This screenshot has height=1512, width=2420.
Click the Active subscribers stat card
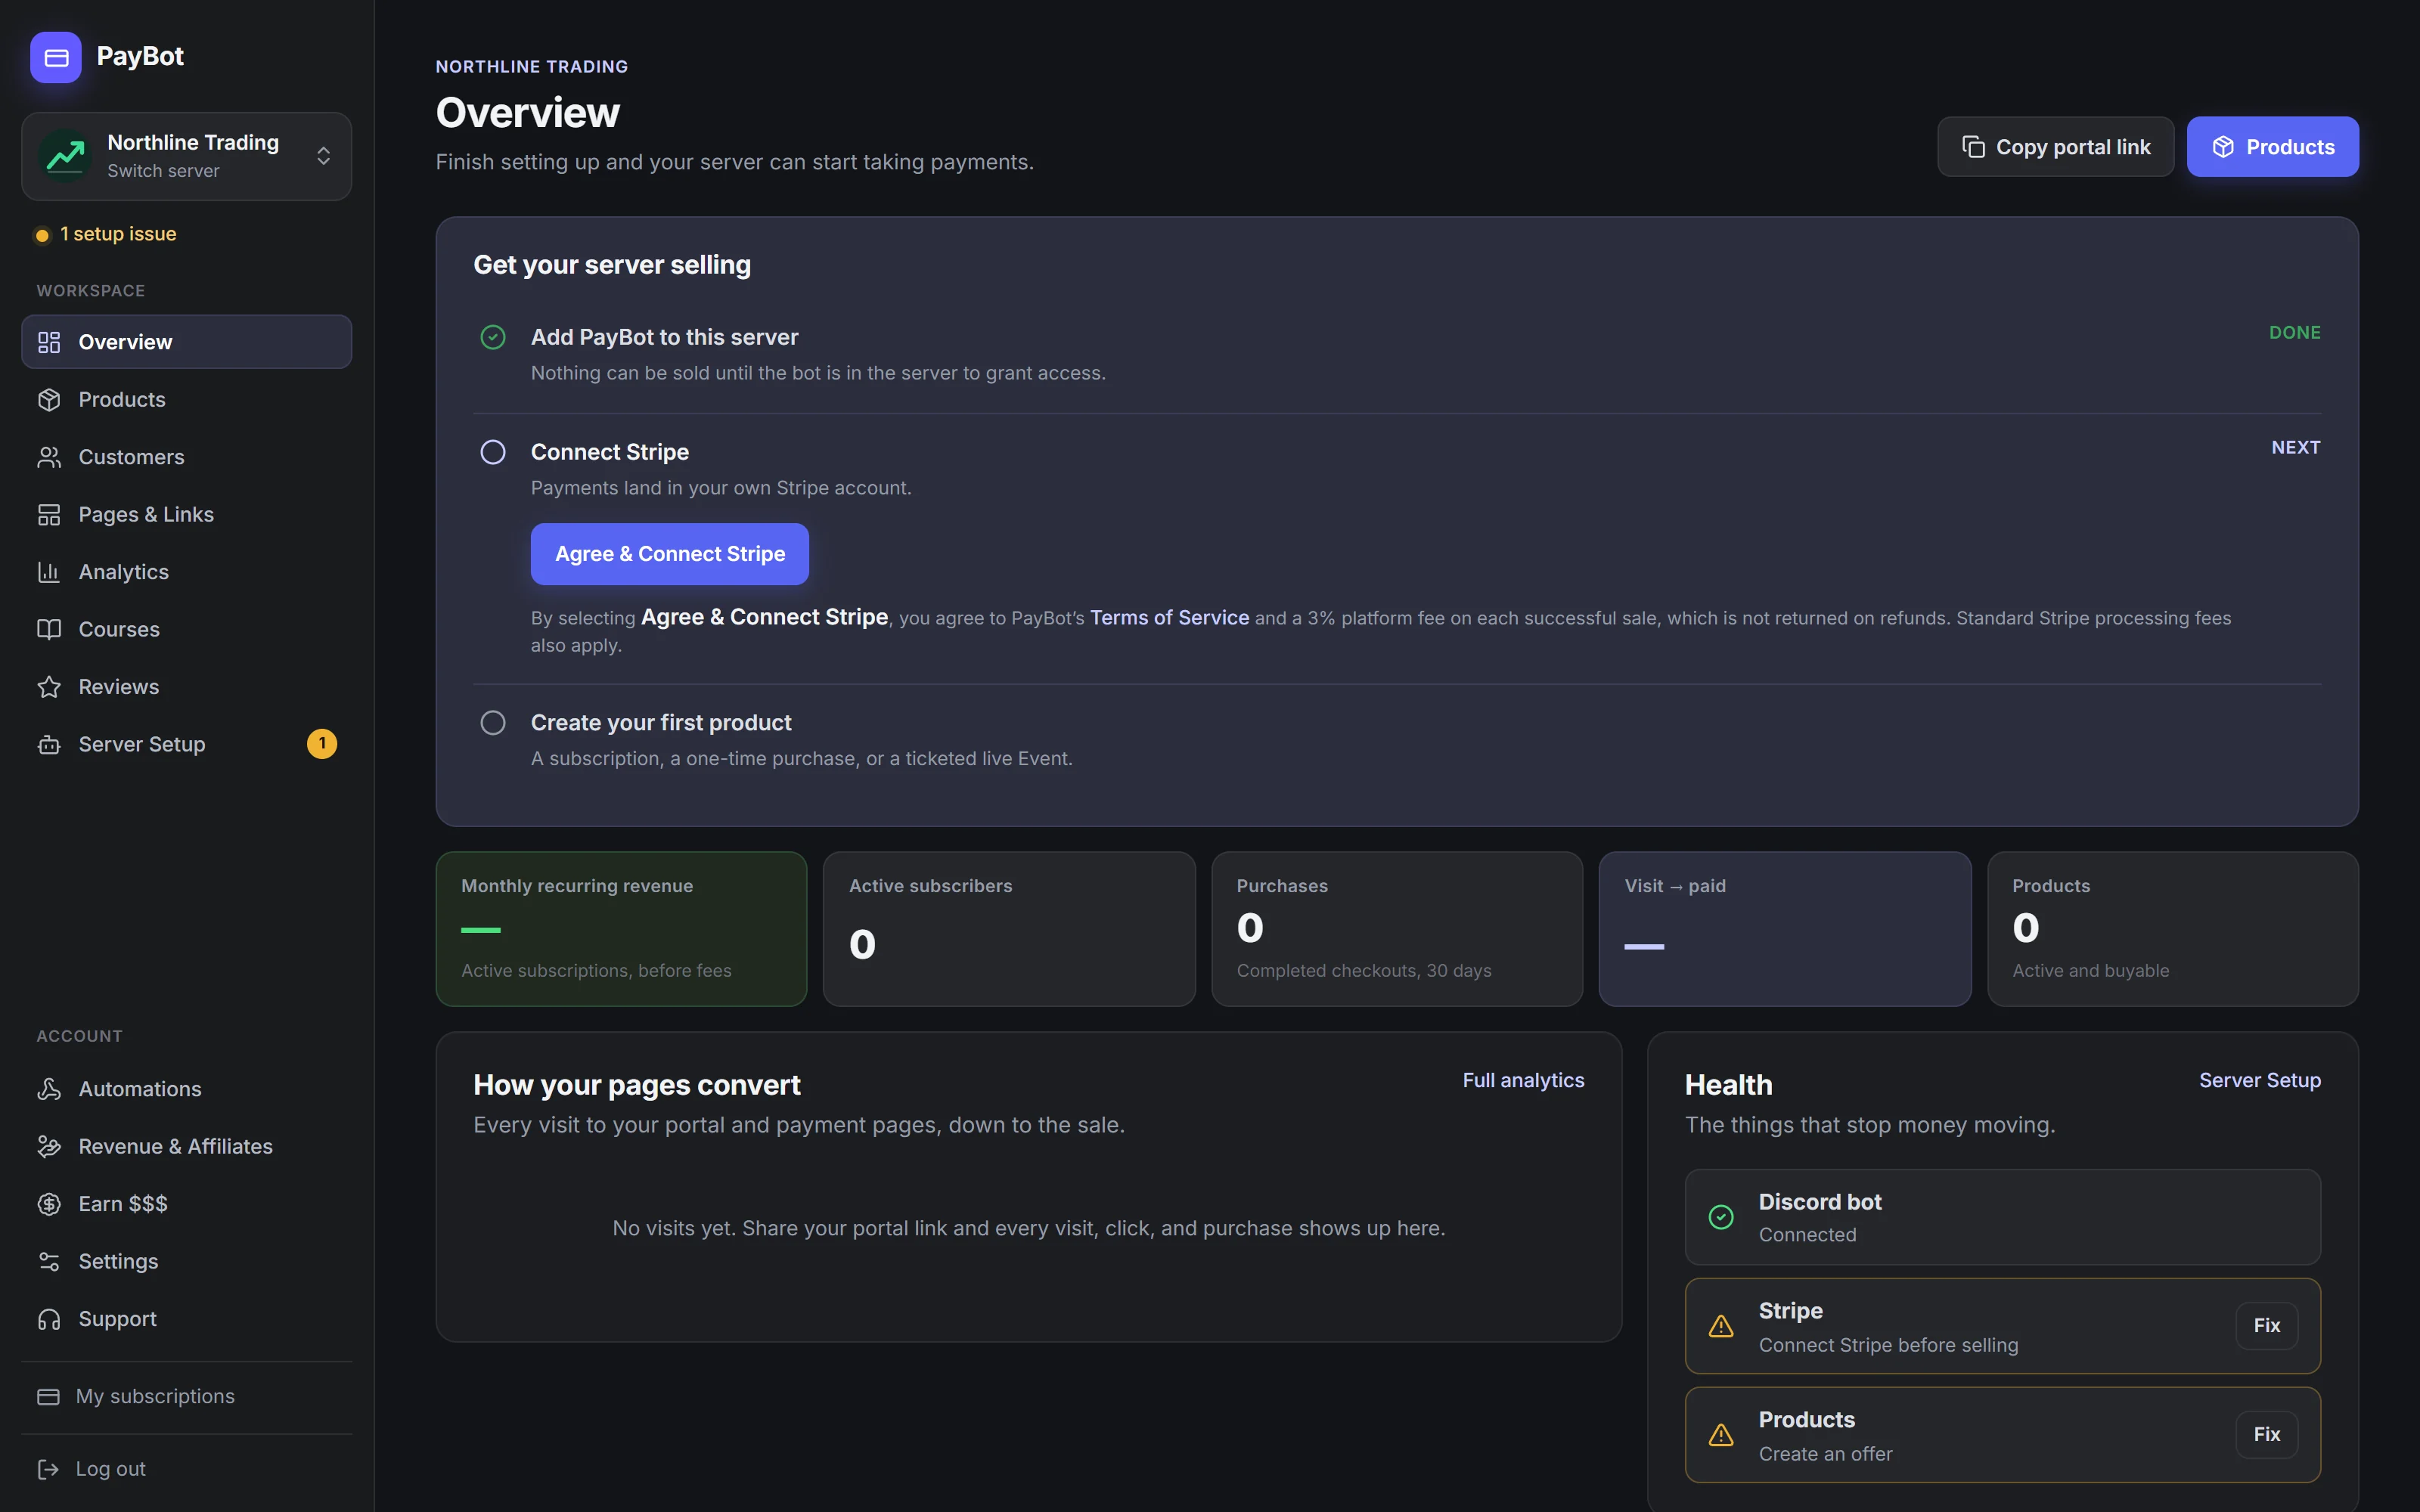click(x=1009, y=929)
